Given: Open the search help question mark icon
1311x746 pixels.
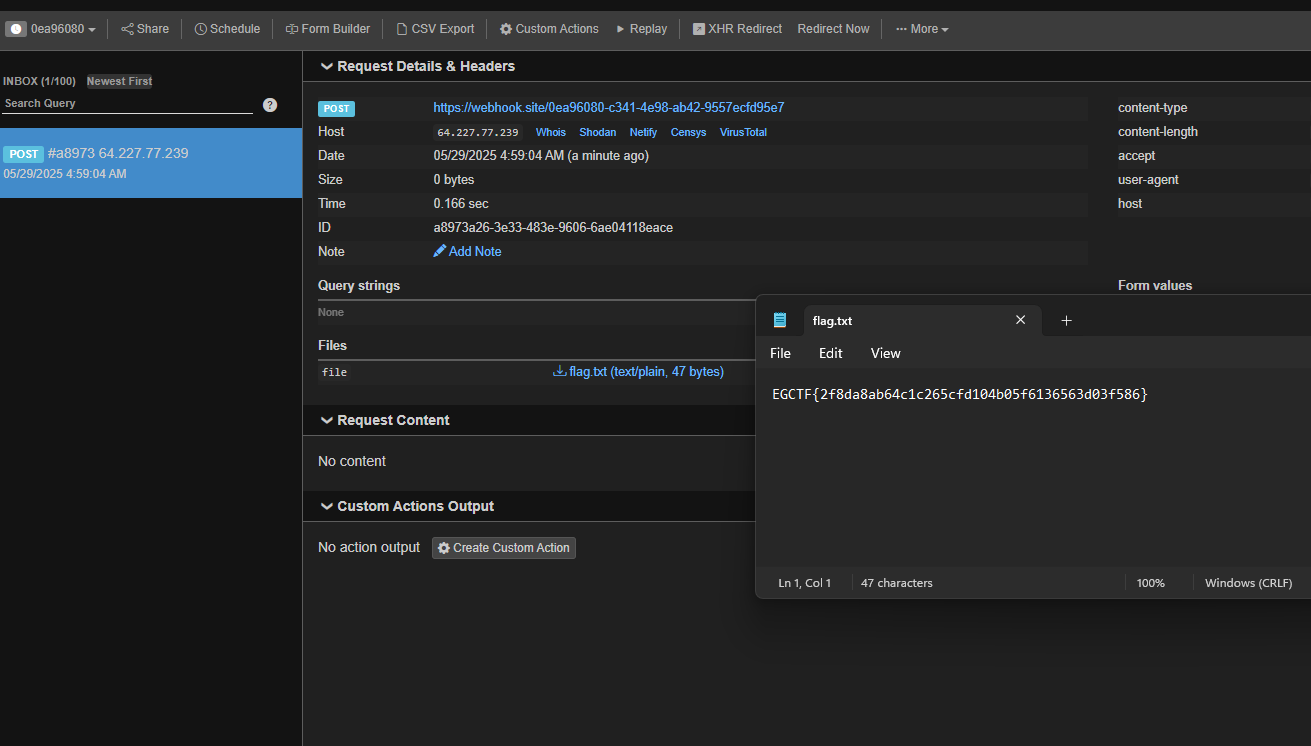Looking at the screenshot, I should coord(270,105).
